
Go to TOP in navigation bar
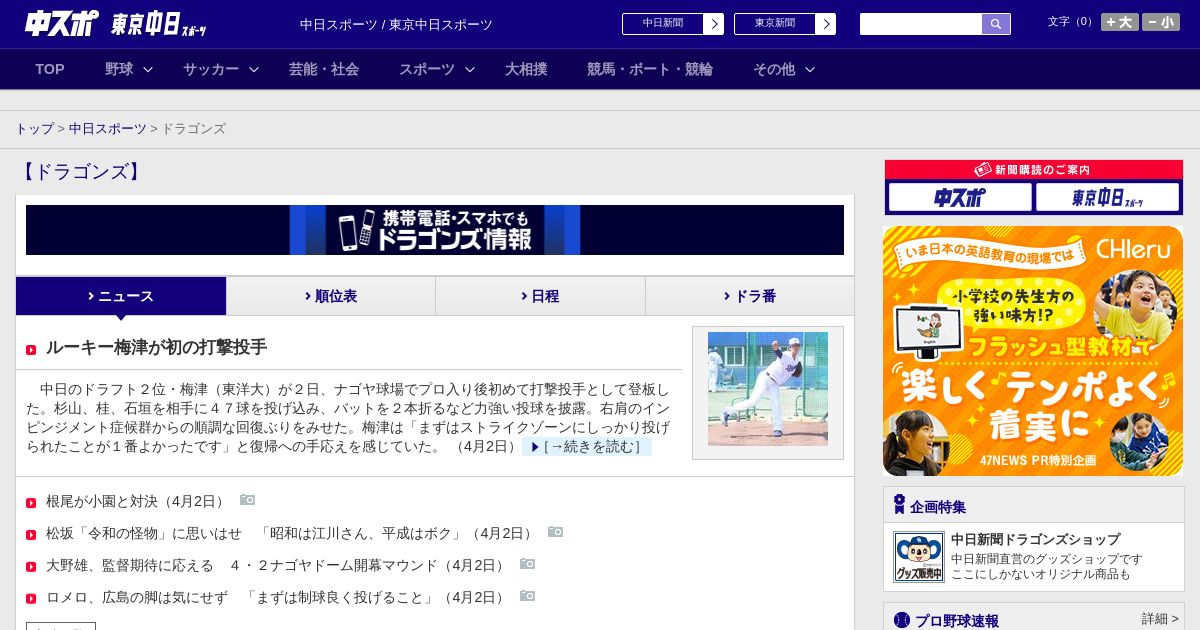[50, 69]
